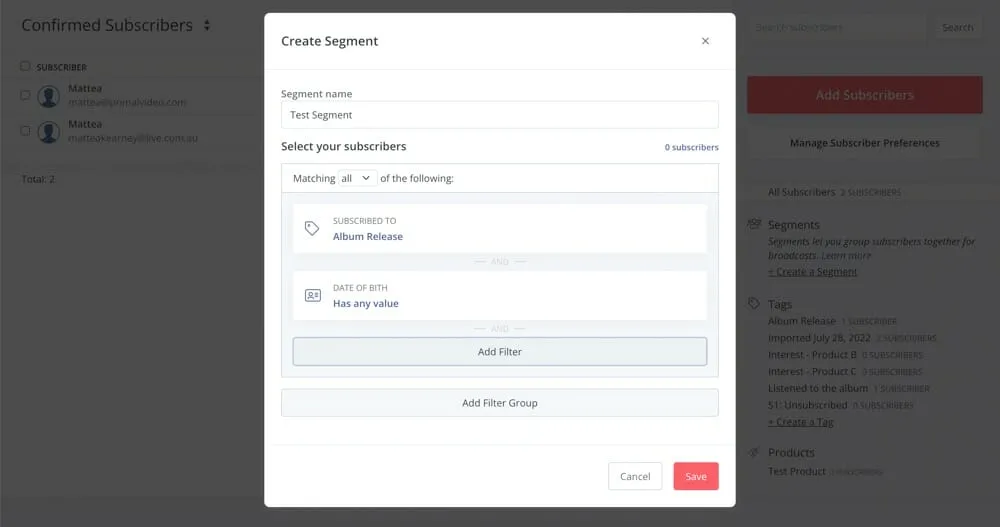Click the Tags icon in sidebar
1000x527 pixels.
754,303
